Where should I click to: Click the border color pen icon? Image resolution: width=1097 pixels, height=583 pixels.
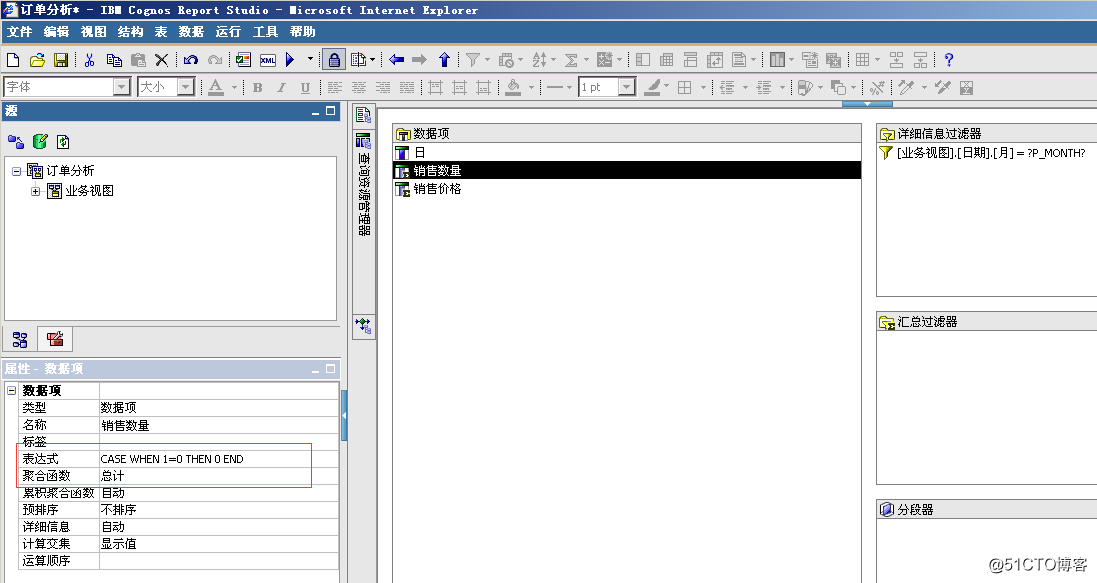[x=652, y=87]
